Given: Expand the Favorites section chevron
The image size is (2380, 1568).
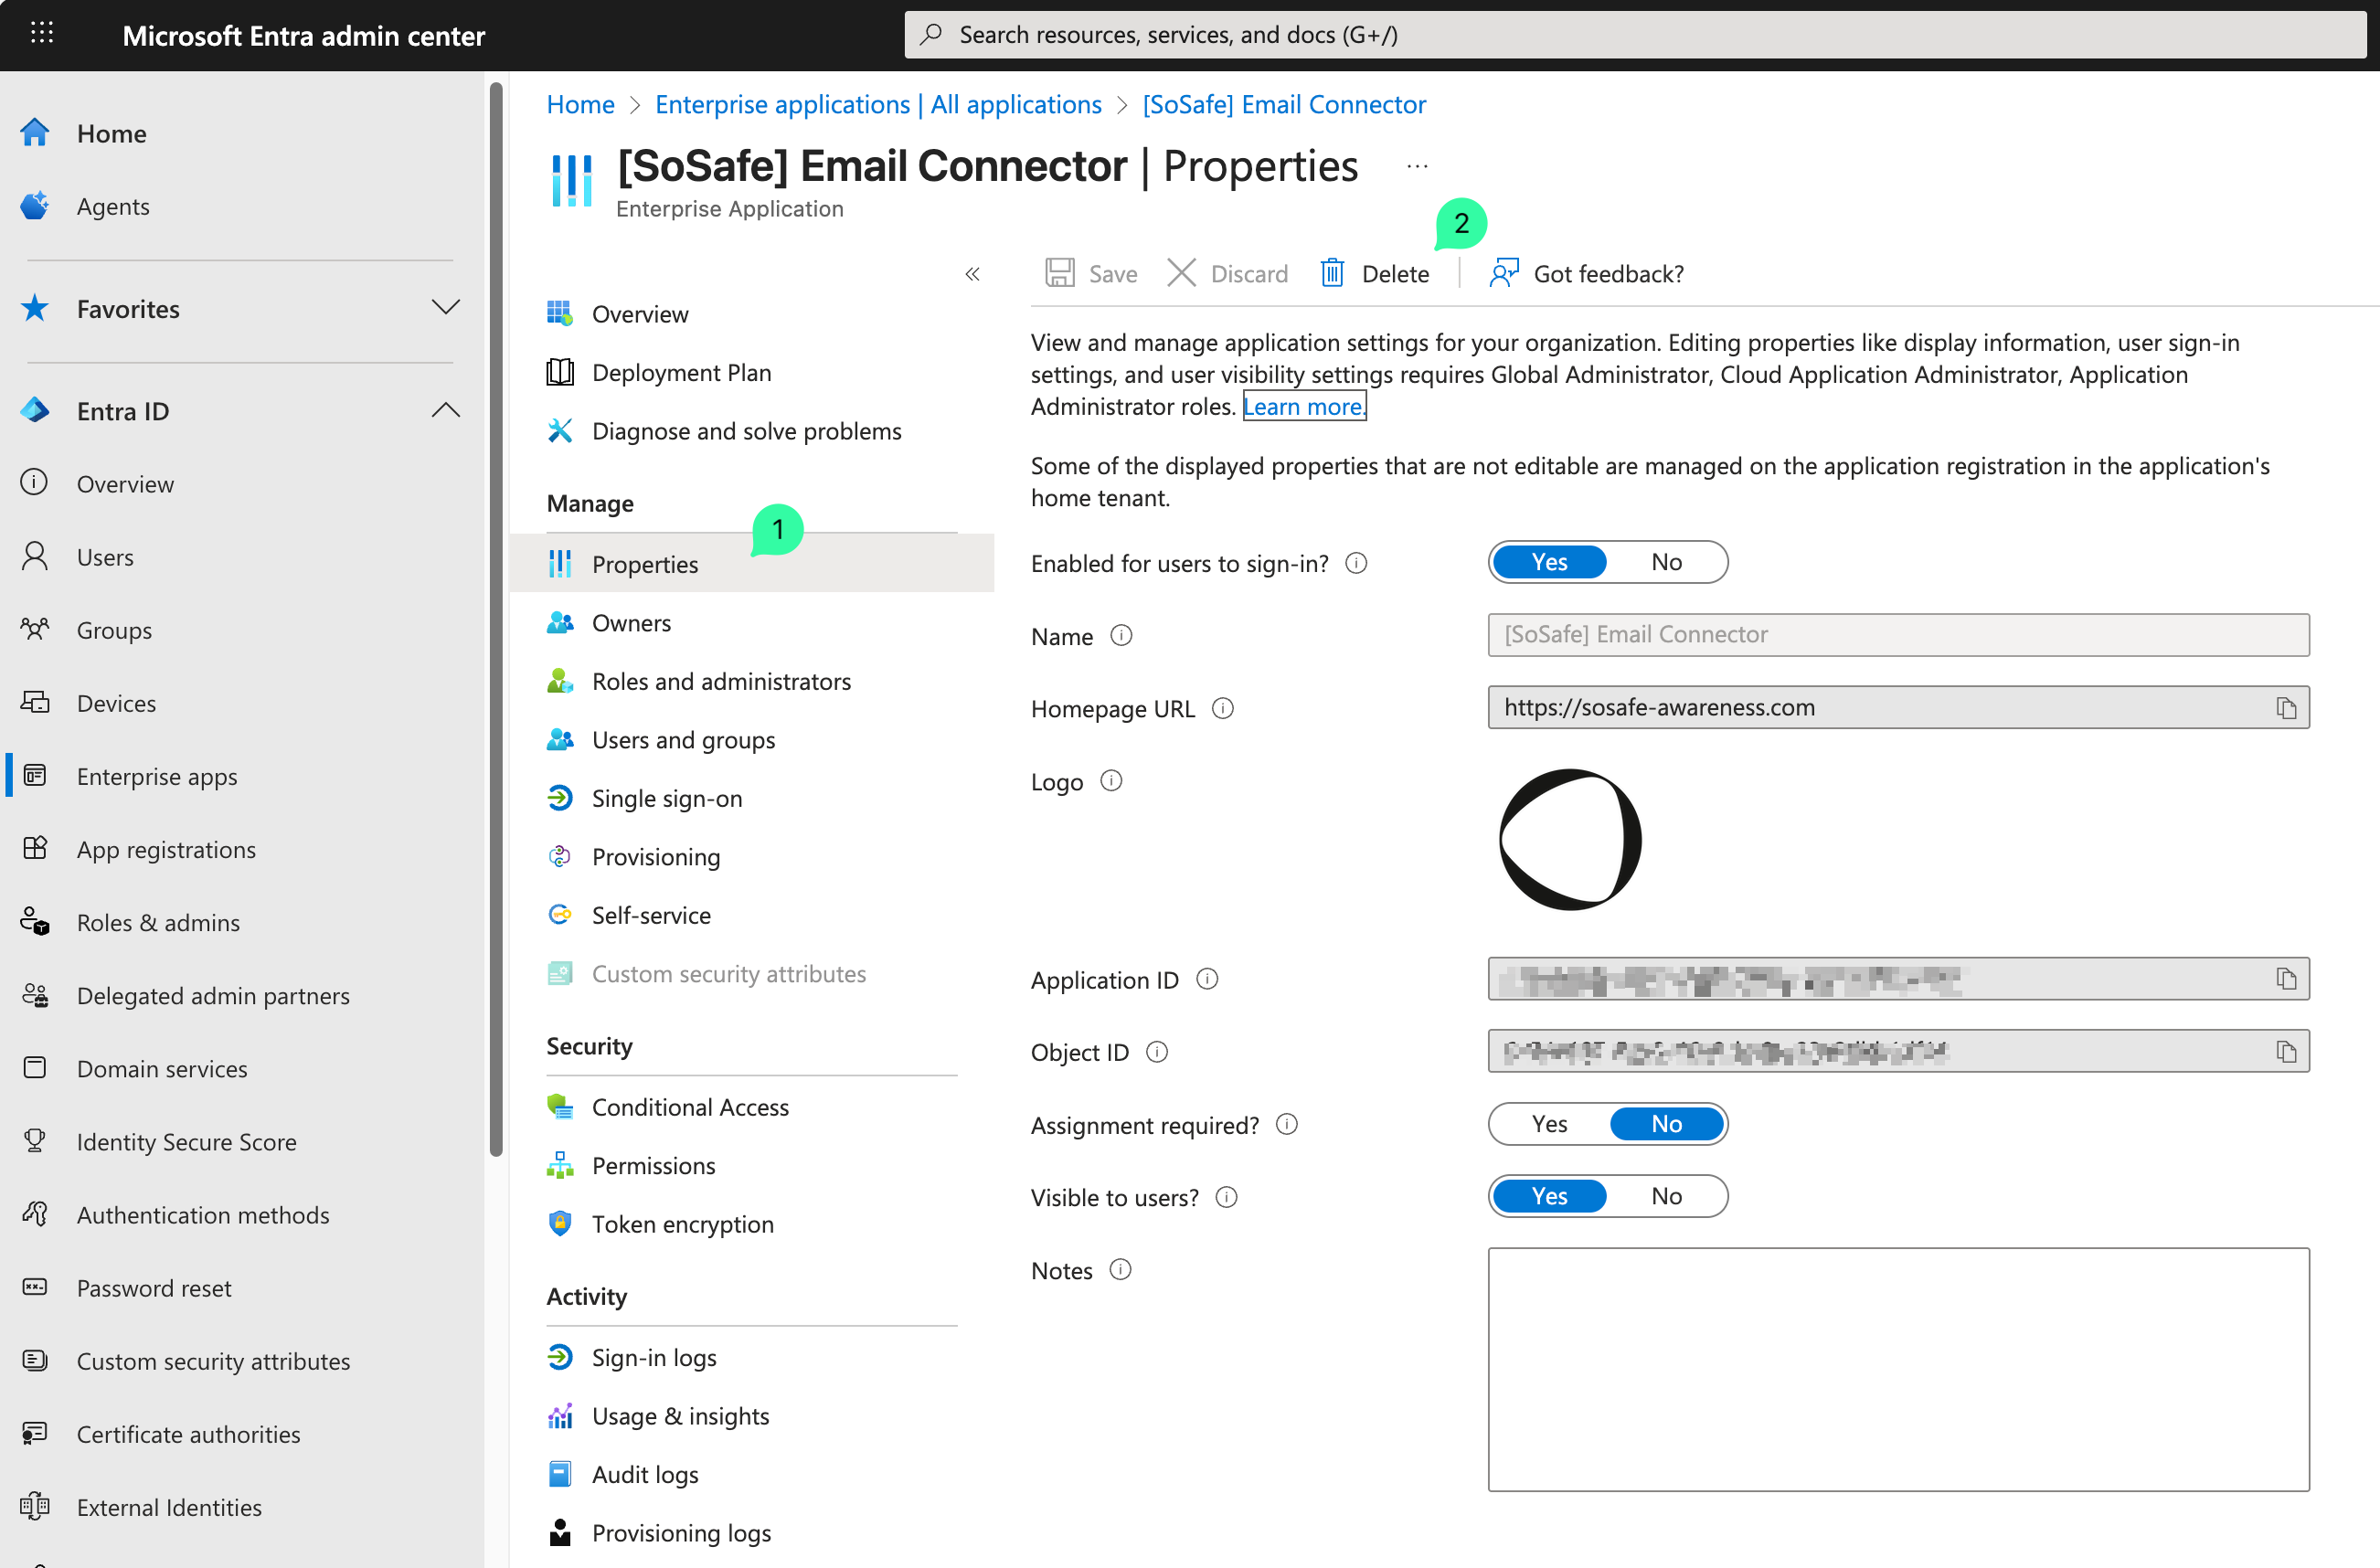Looking at the screenshot, I should coord(445,307).
